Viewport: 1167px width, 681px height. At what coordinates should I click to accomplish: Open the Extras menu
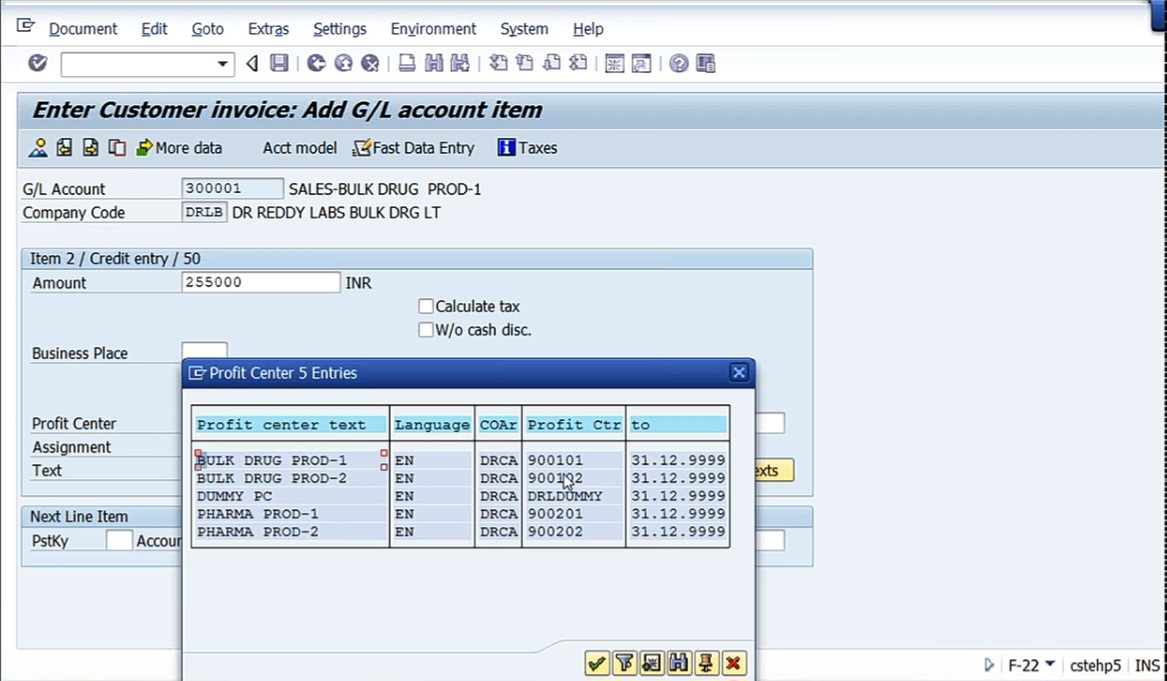coord(268,29)
